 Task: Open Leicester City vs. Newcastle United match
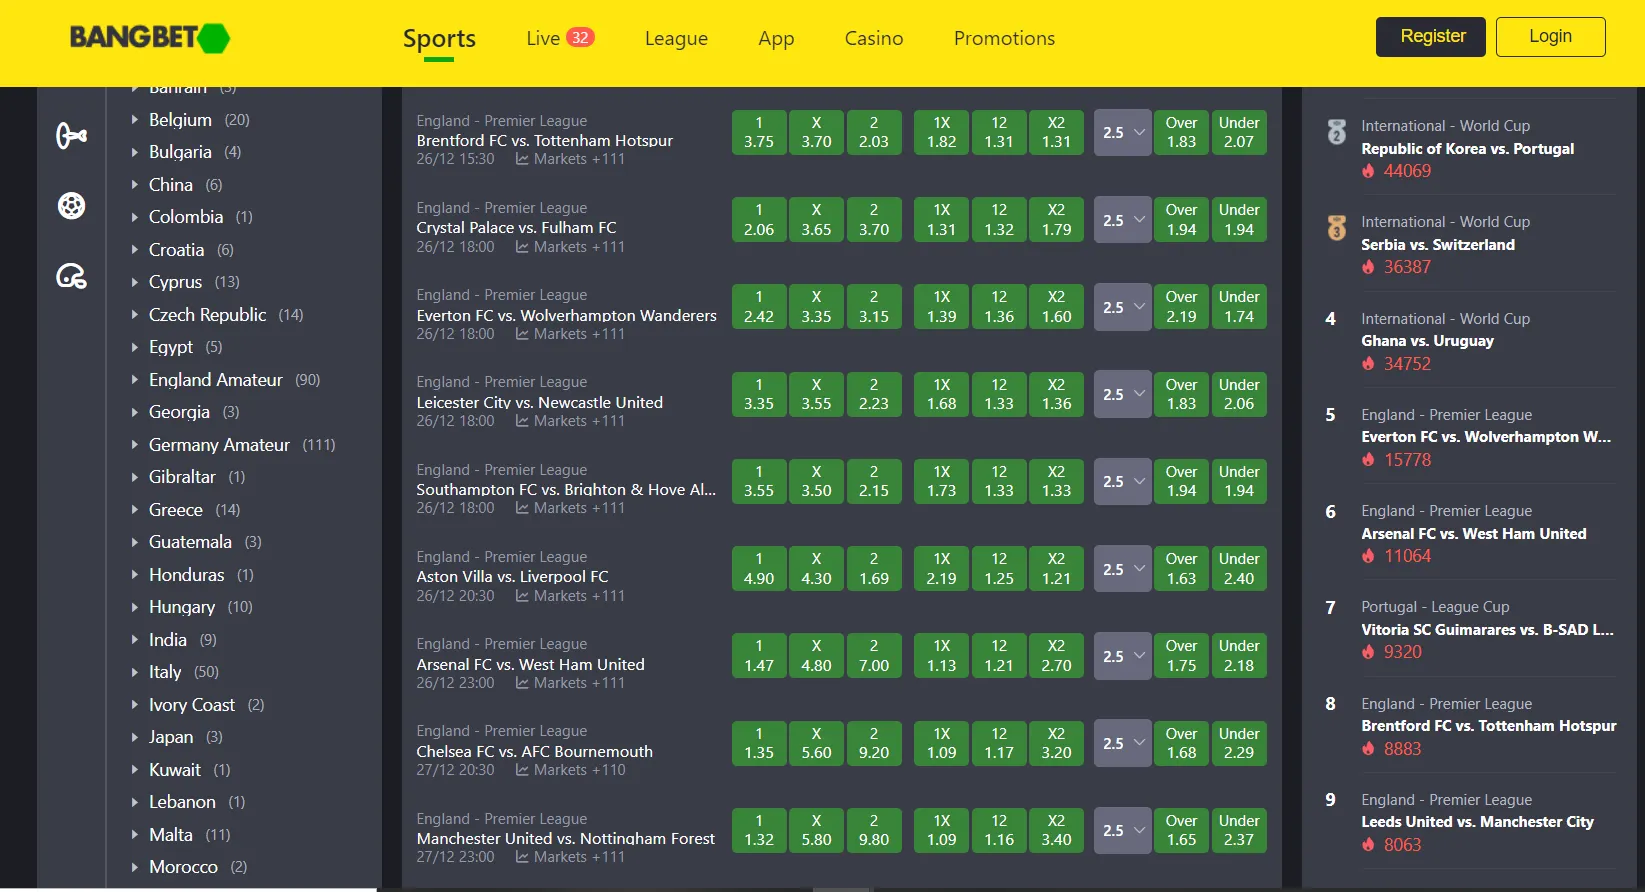[540, 402]
